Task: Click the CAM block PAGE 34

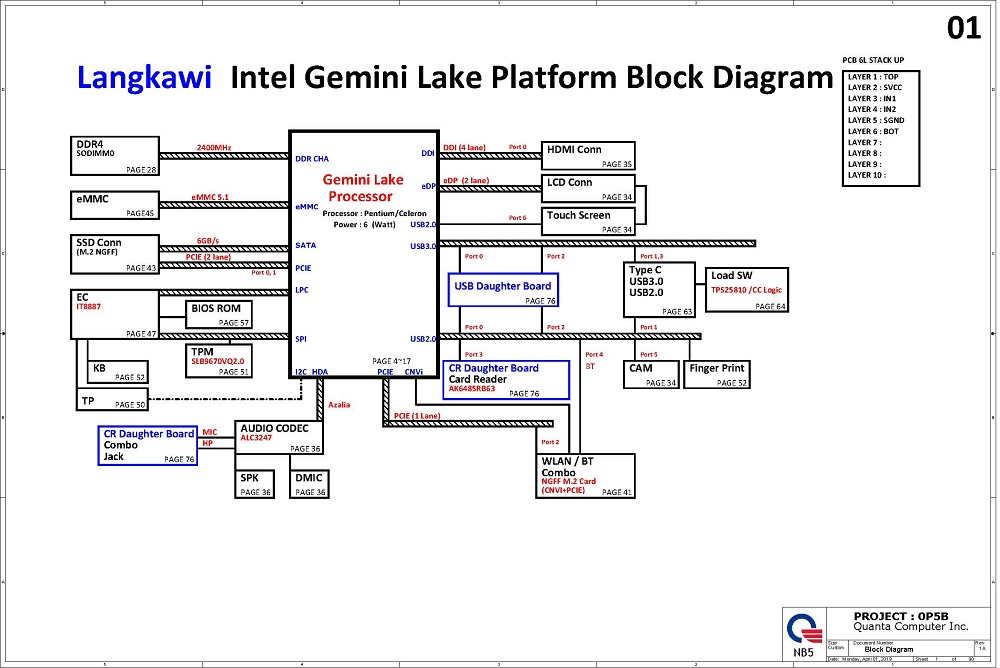Action: 651,375
